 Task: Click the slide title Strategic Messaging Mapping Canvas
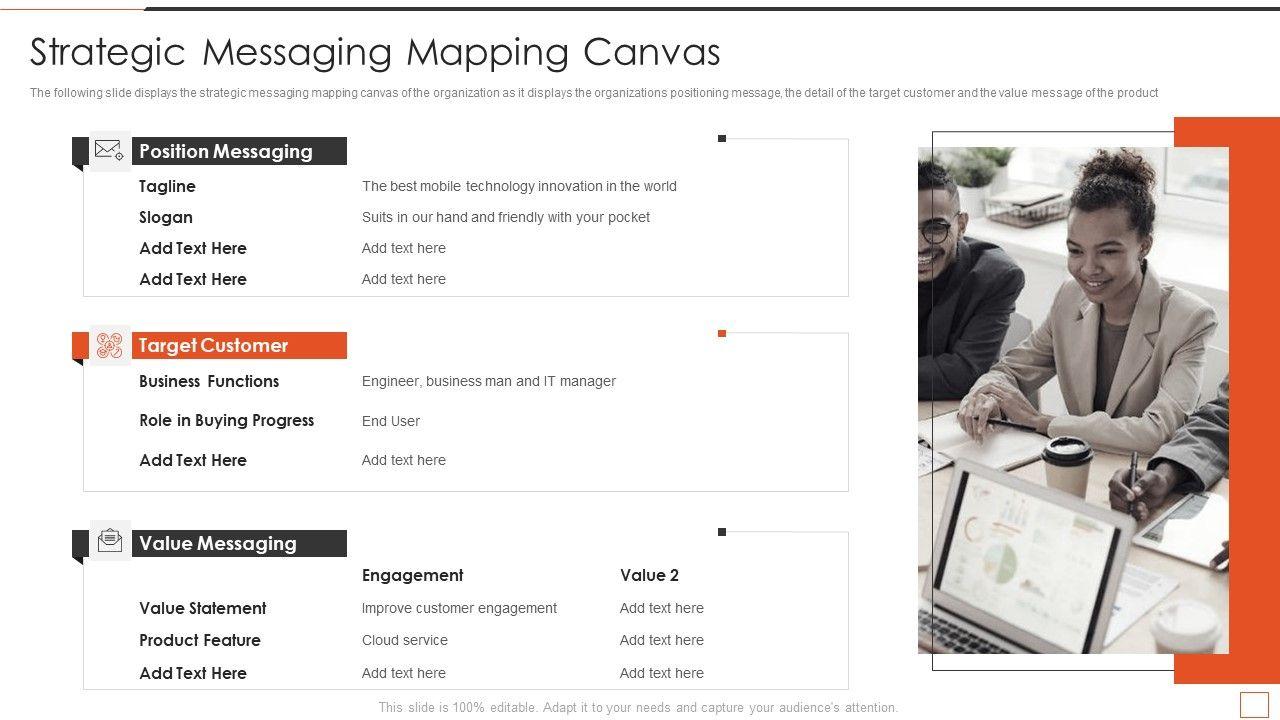(375, 52)
